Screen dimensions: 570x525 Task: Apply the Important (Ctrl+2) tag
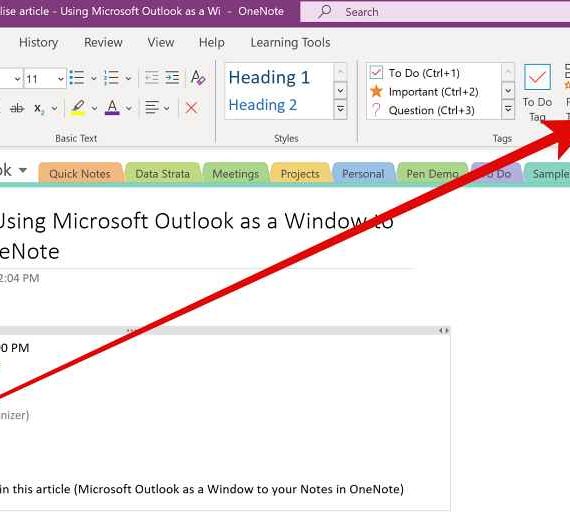pos(433,92)
